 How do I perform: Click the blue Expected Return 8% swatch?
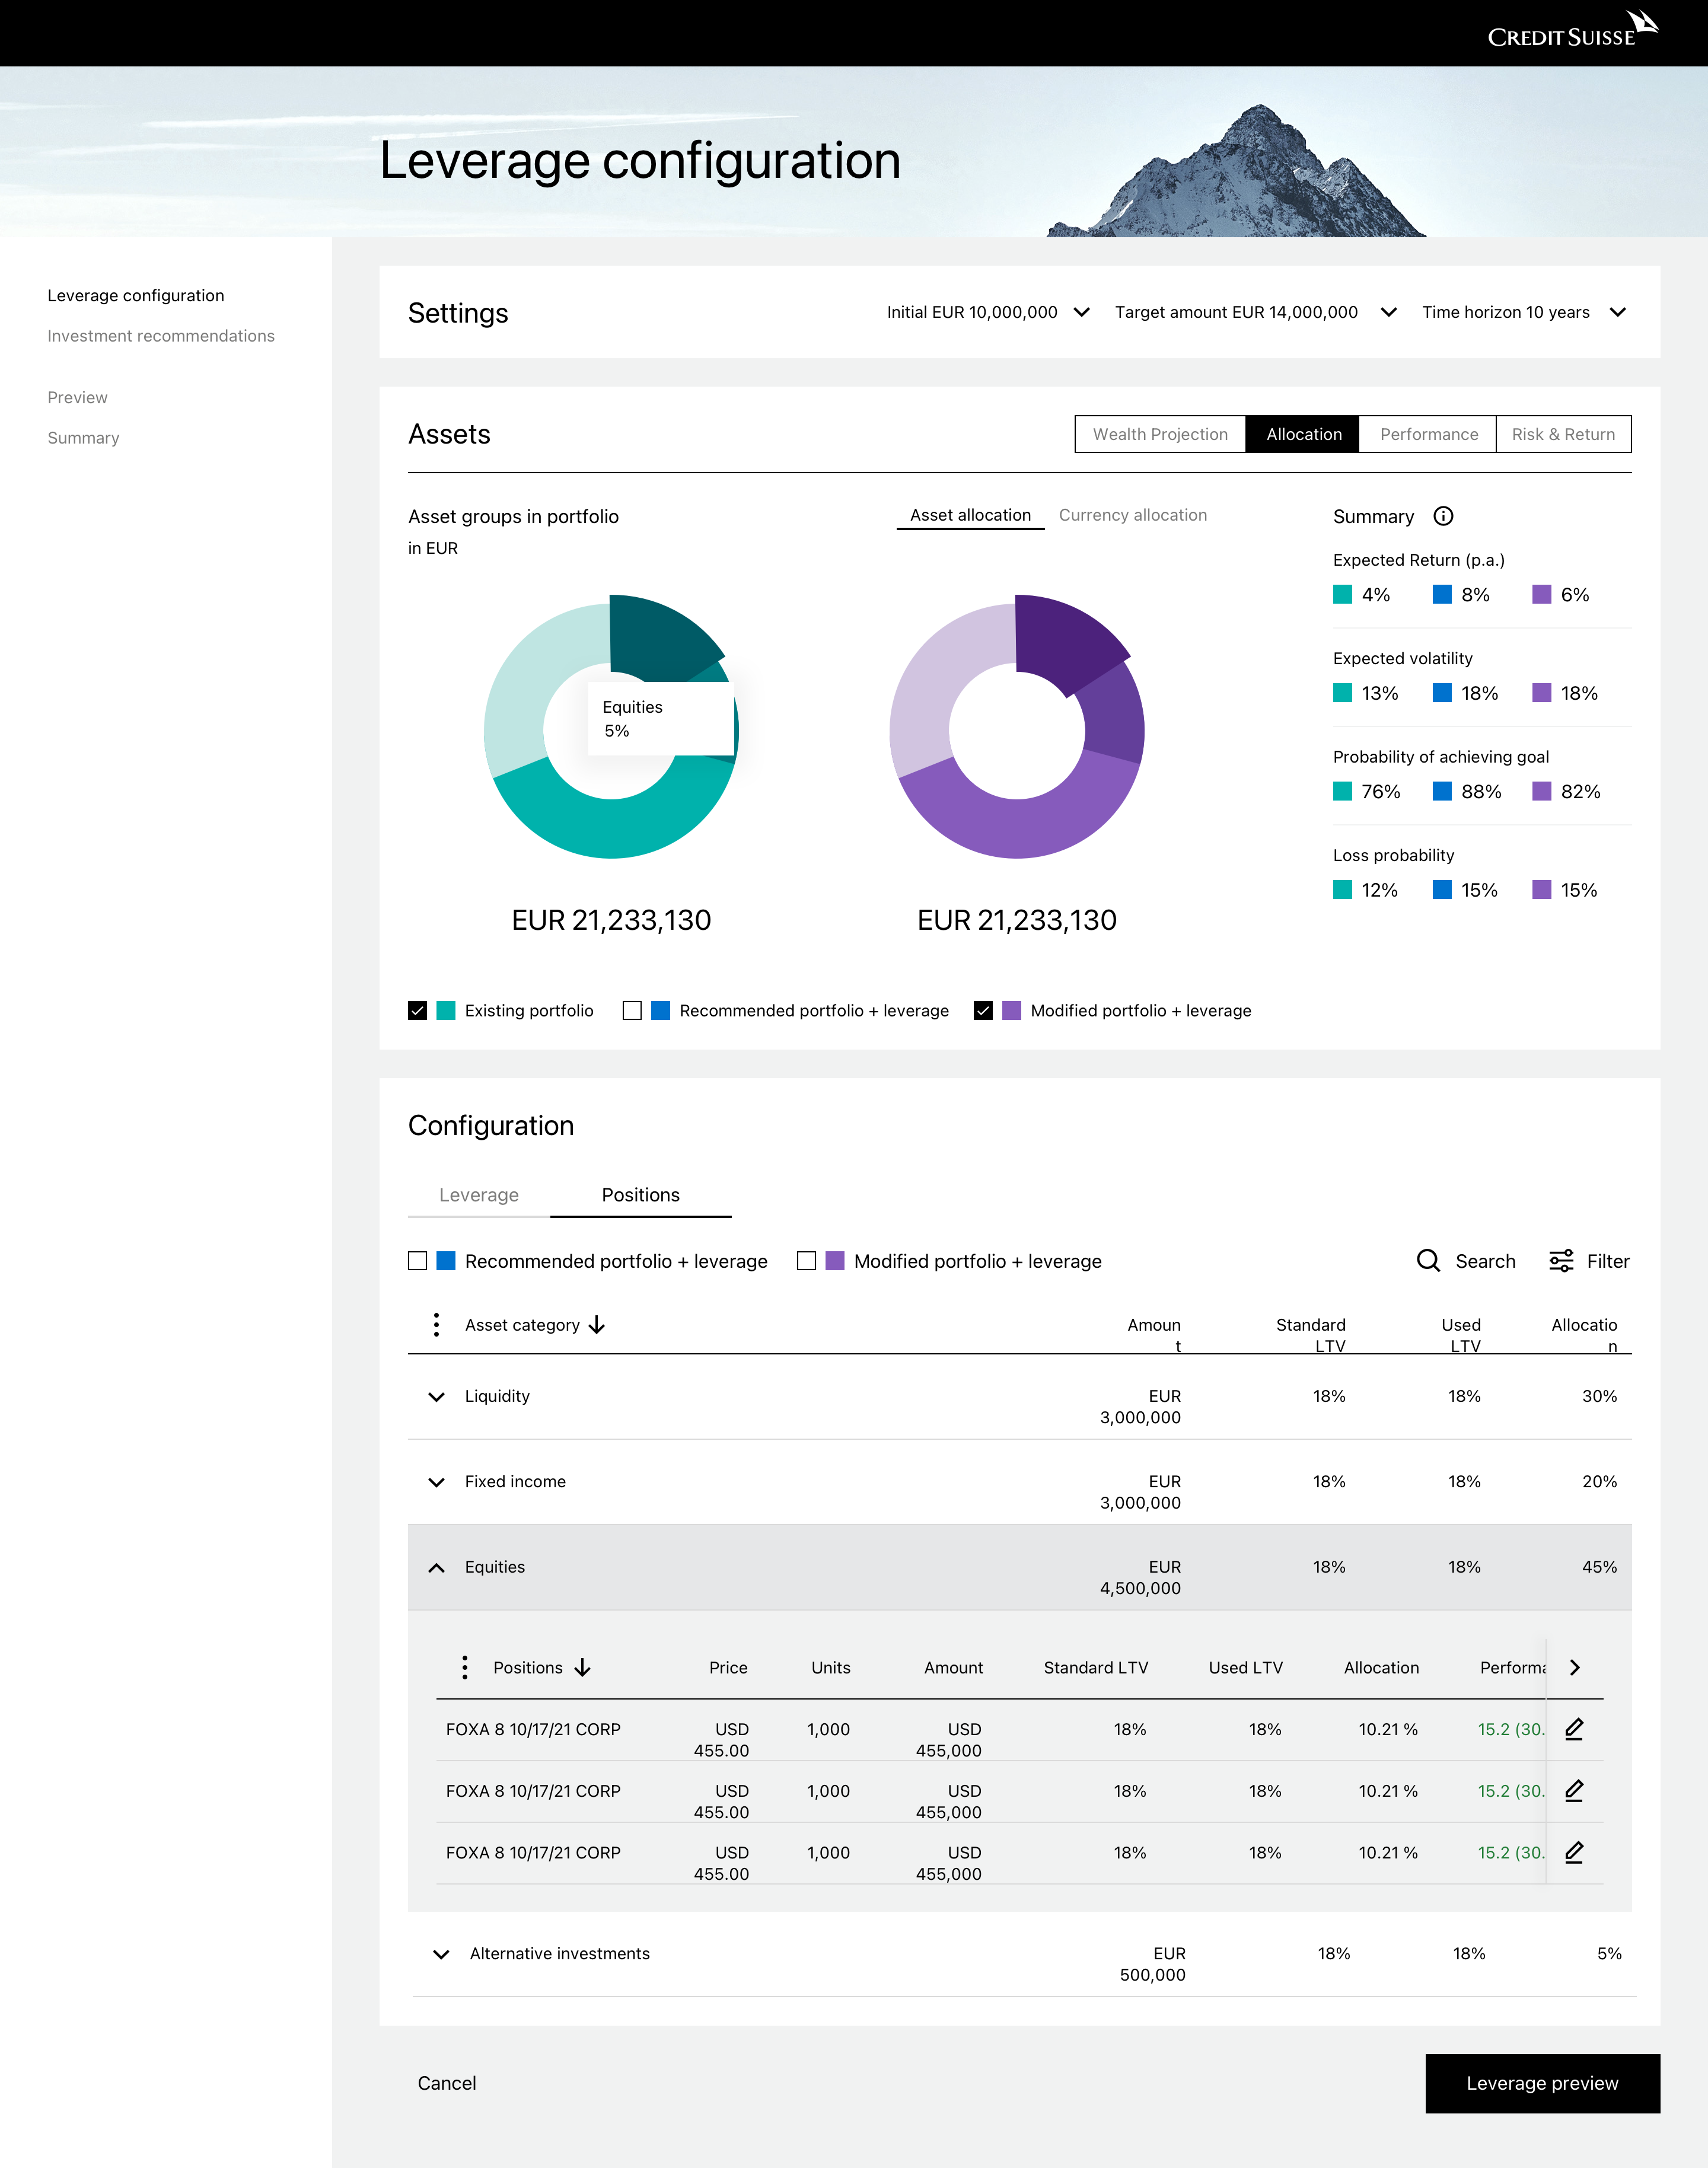(x=1442, y=594)
